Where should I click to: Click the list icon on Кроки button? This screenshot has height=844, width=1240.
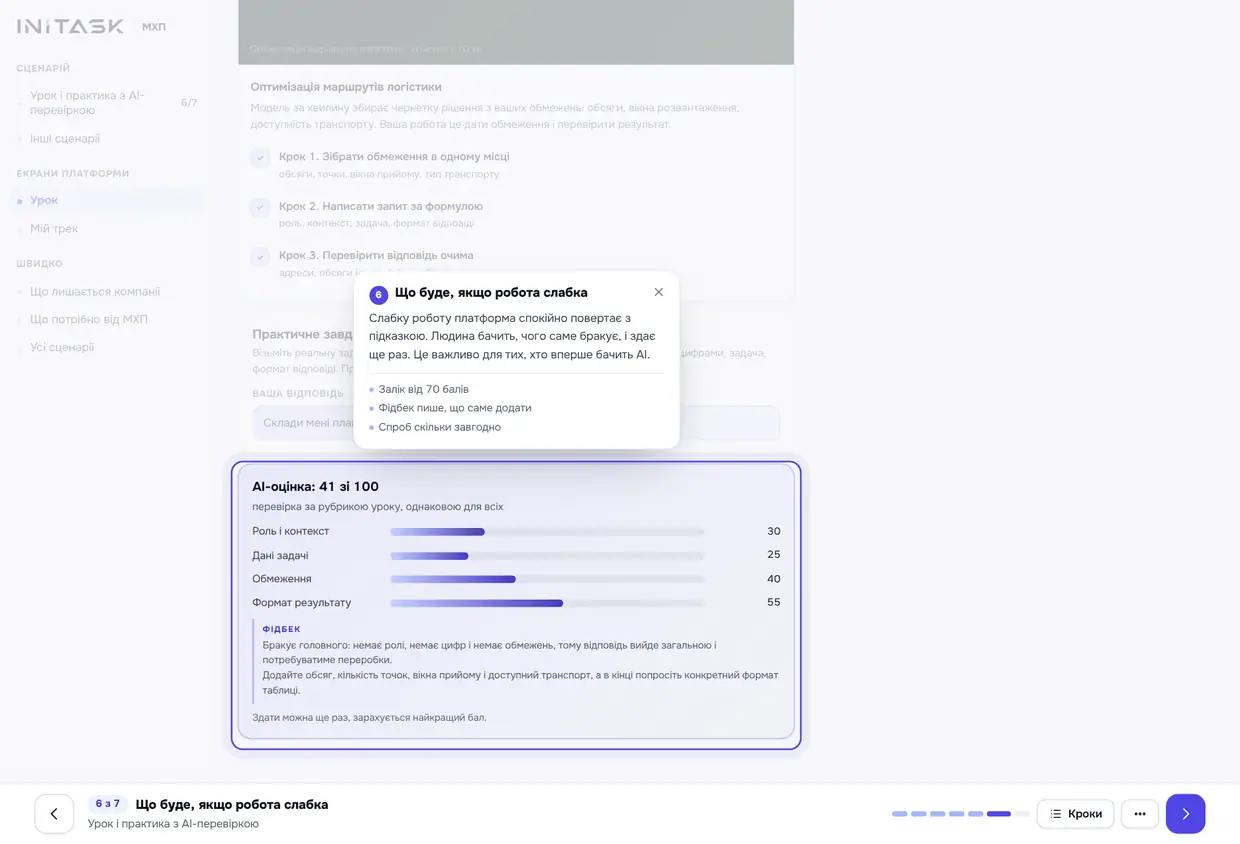(1055, 814)
